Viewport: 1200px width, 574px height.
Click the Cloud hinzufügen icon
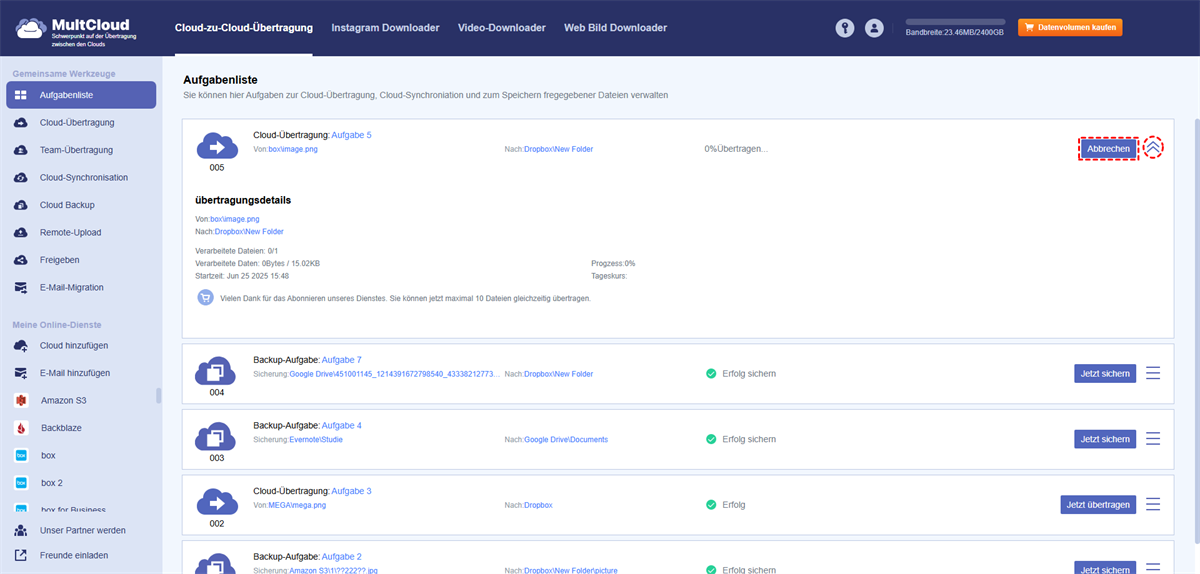pyautogui.click(x=21, y=346)
